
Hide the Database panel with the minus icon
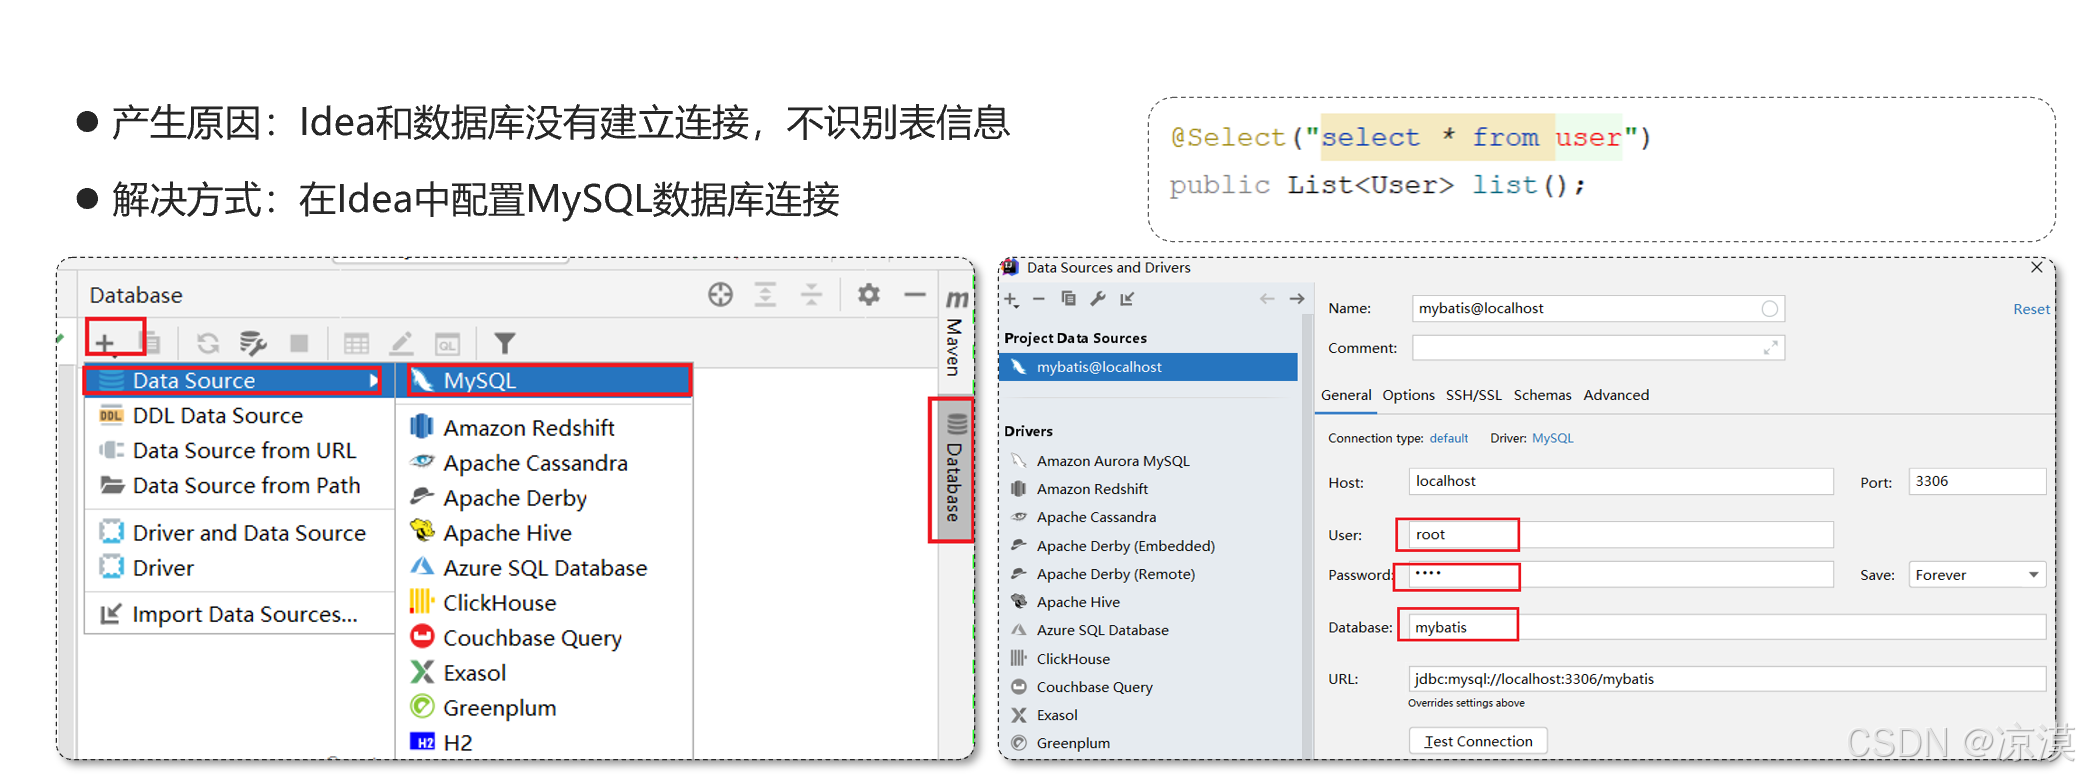coord(914,294)
